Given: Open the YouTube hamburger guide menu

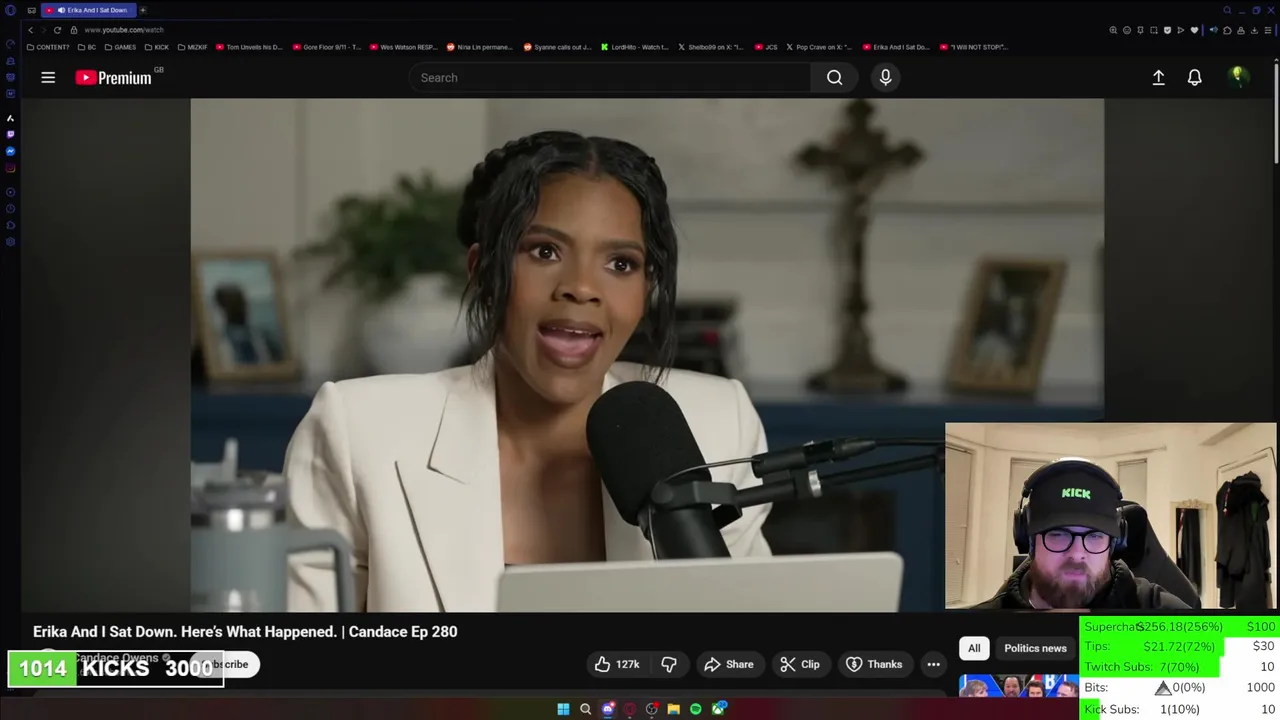Looking at the screenshot, I should 48,77.
